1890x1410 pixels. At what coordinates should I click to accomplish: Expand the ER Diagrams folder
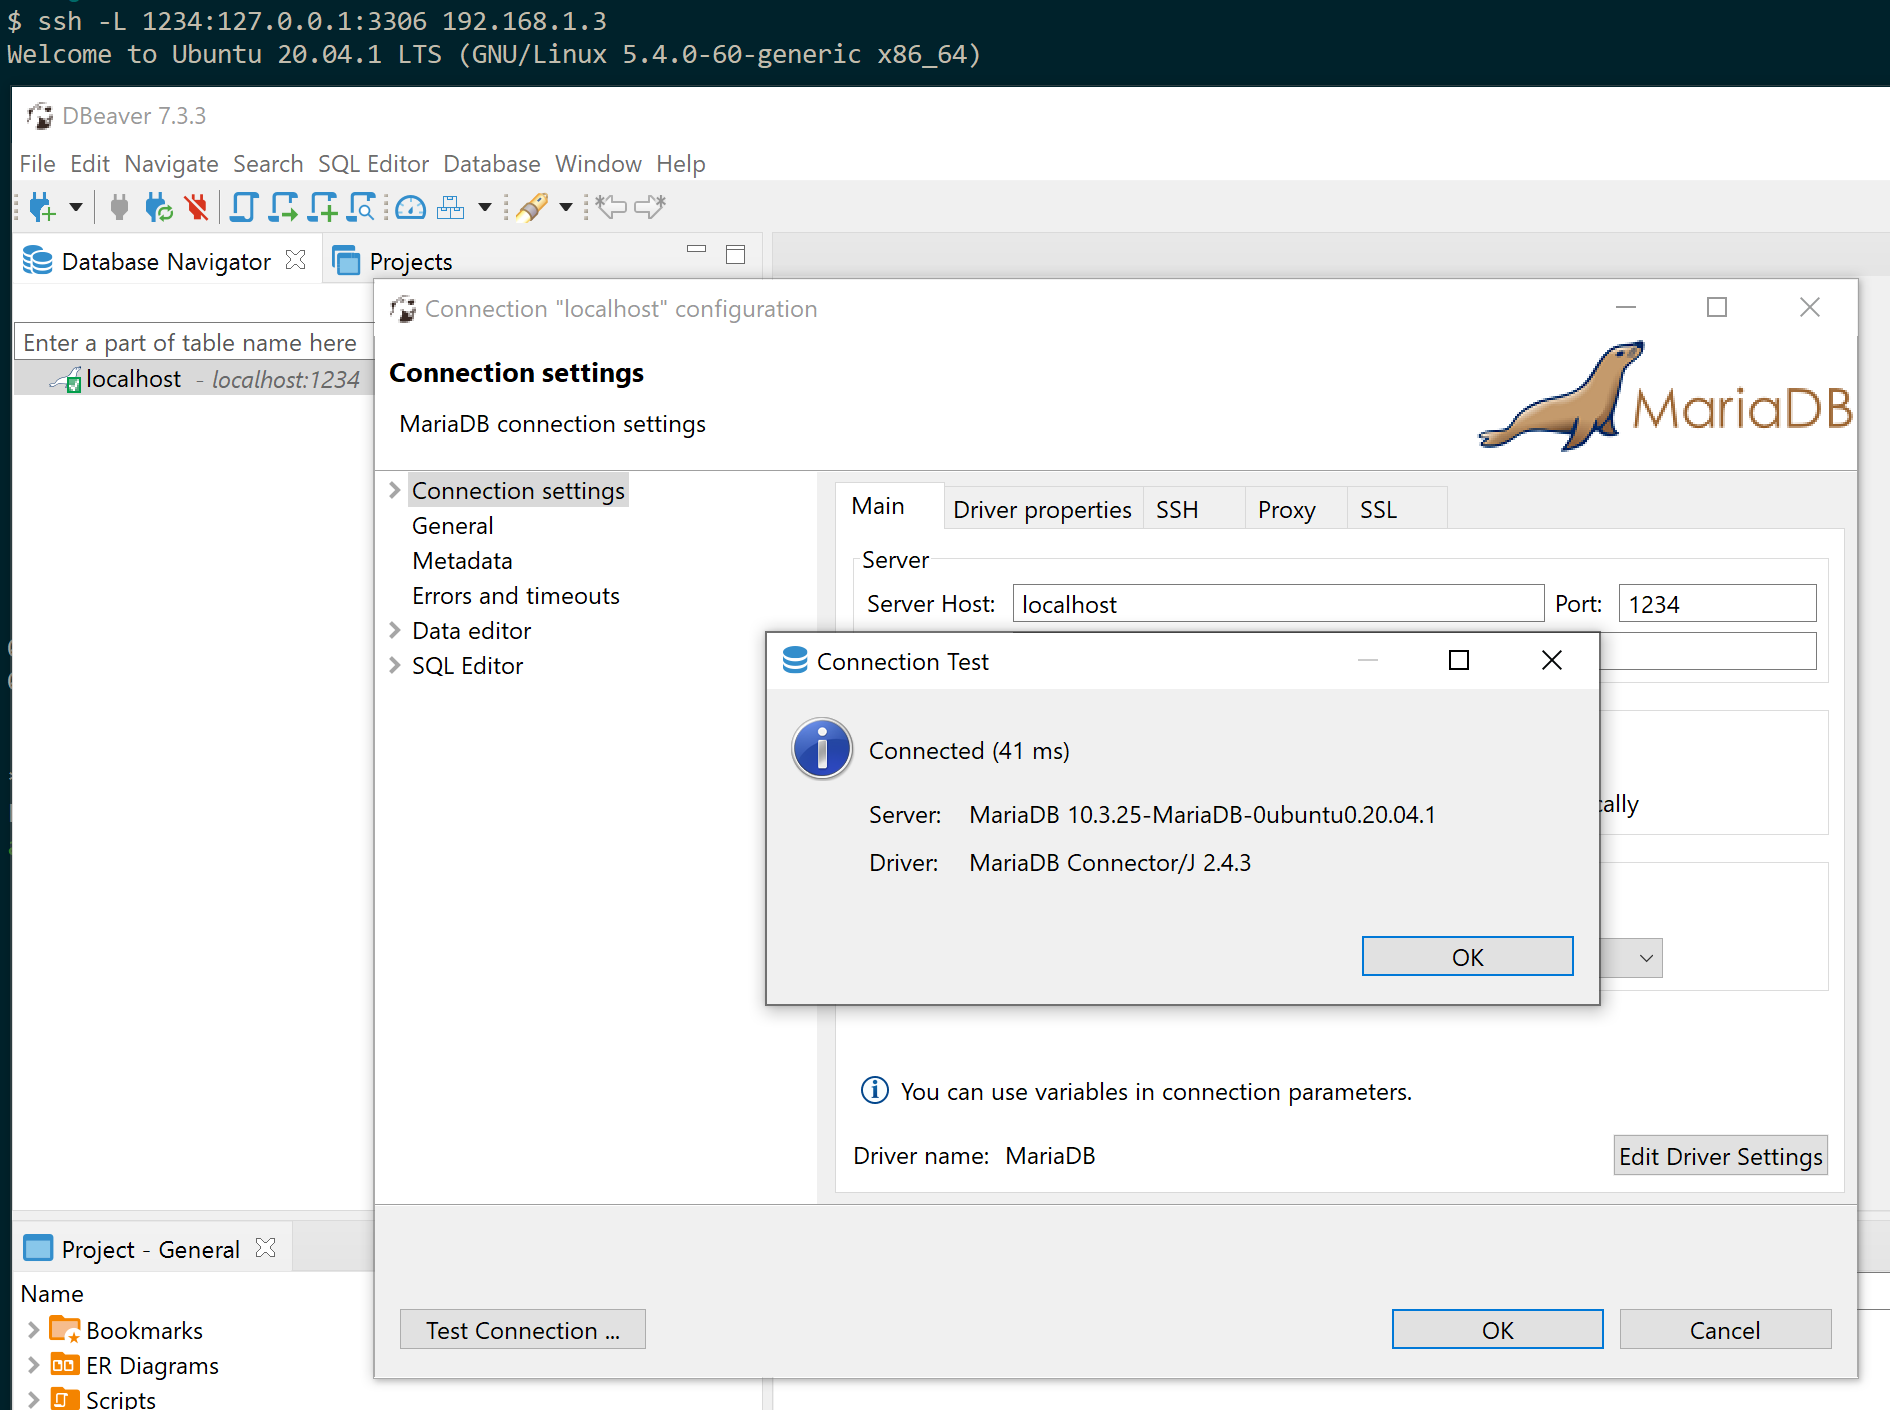click(33, 1364)
